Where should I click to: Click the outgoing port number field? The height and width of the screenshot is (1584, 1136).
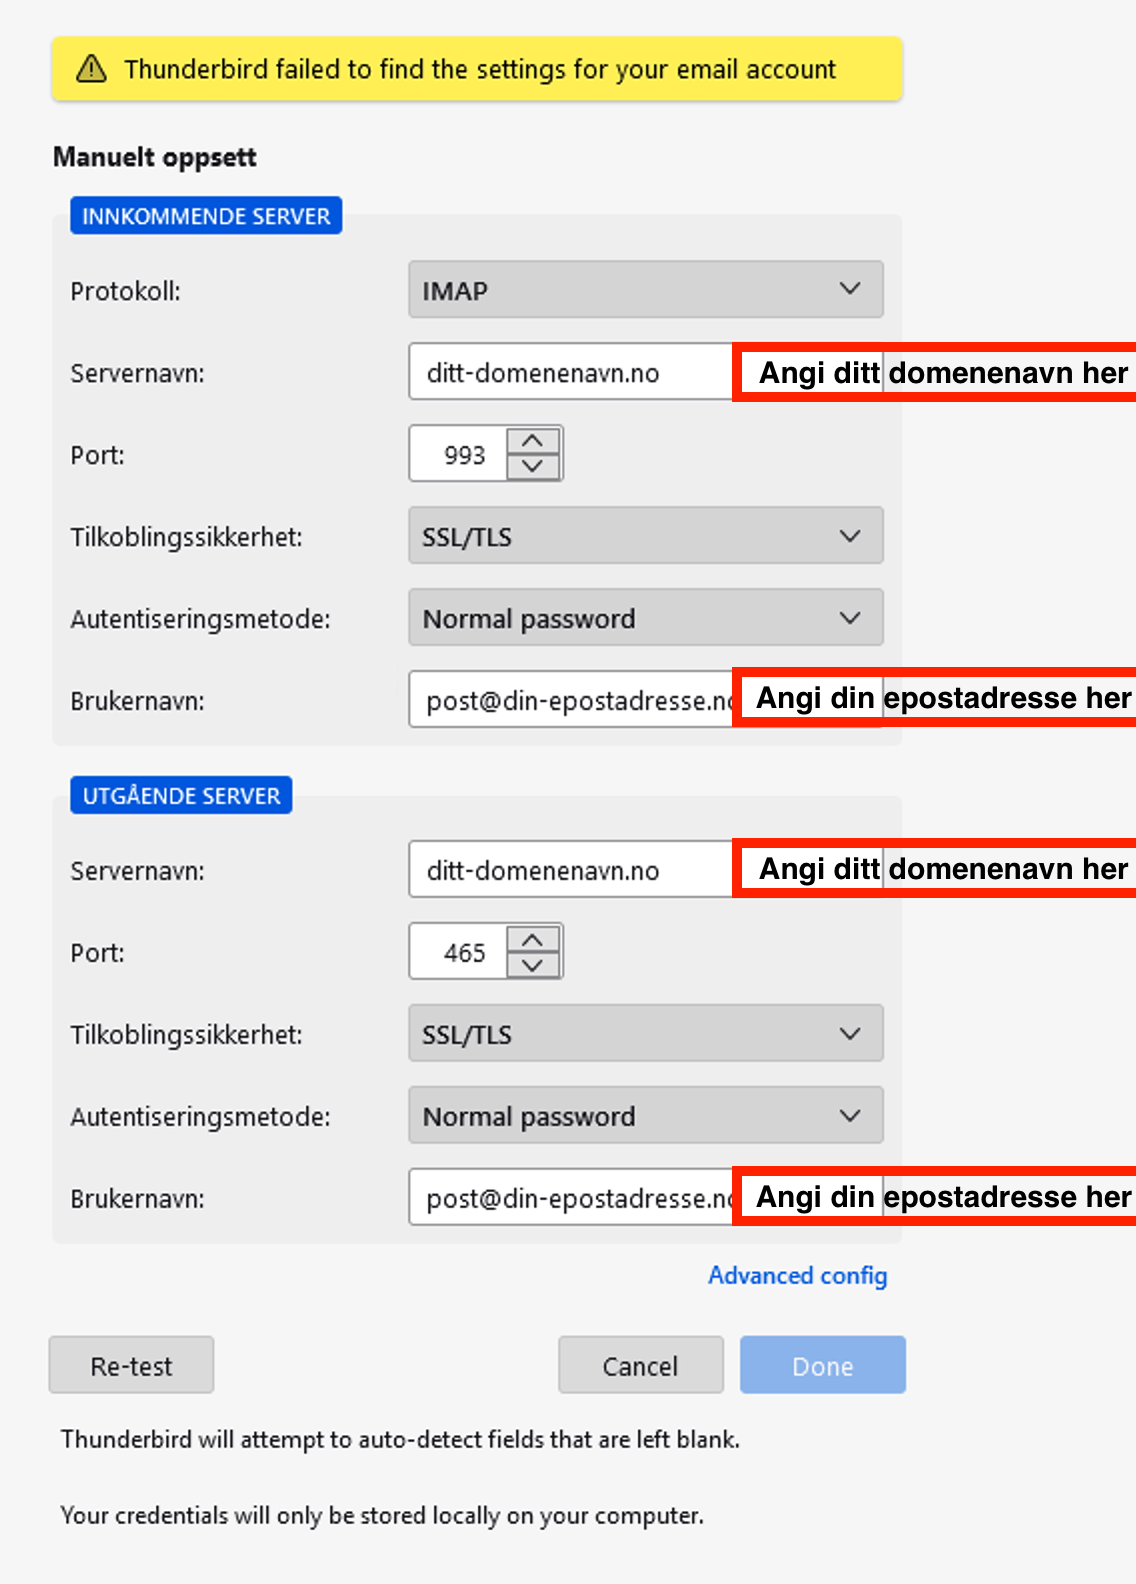[460, 952]
